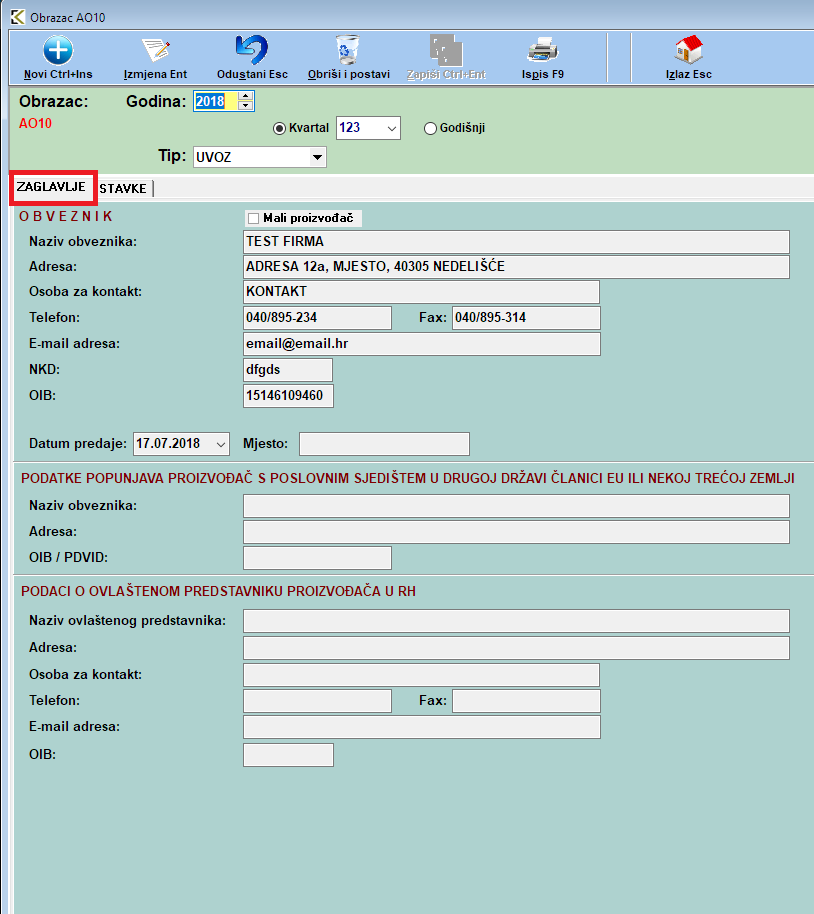Increase Godina with up arrow
This screenshot has width=814, height=914.
(245, 96)
